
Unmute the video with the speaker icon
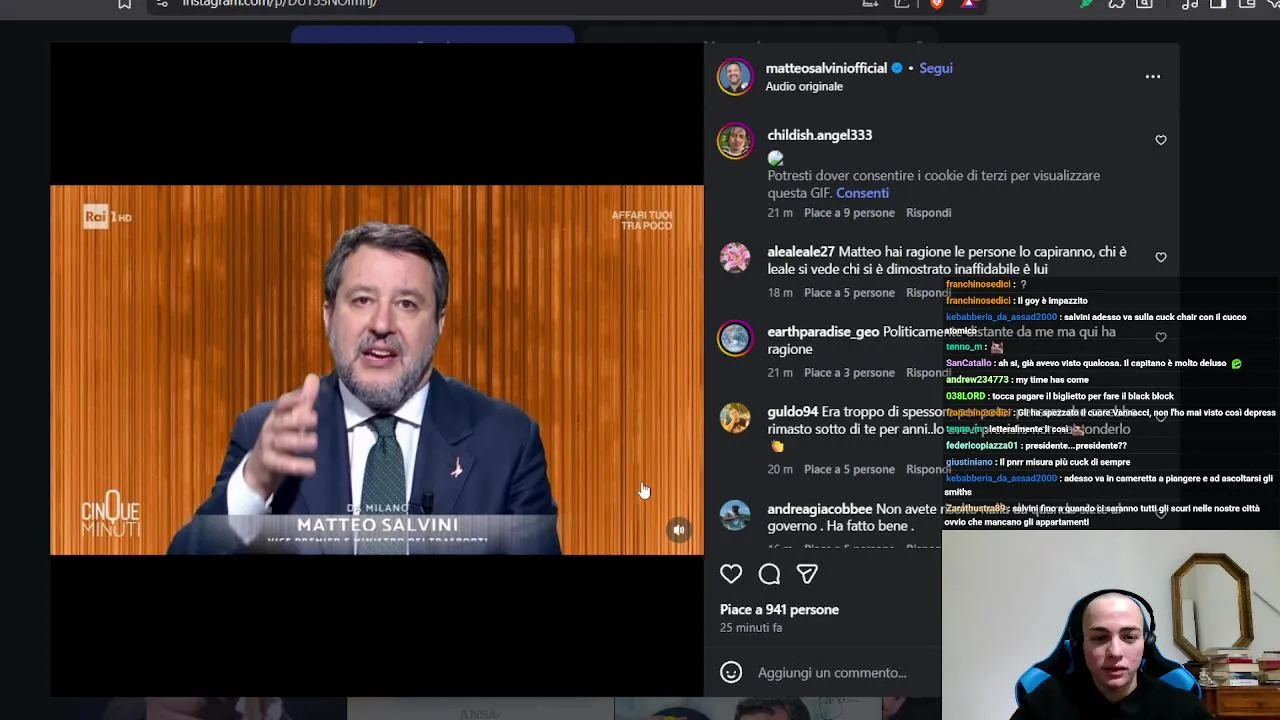tap(679, 530)
